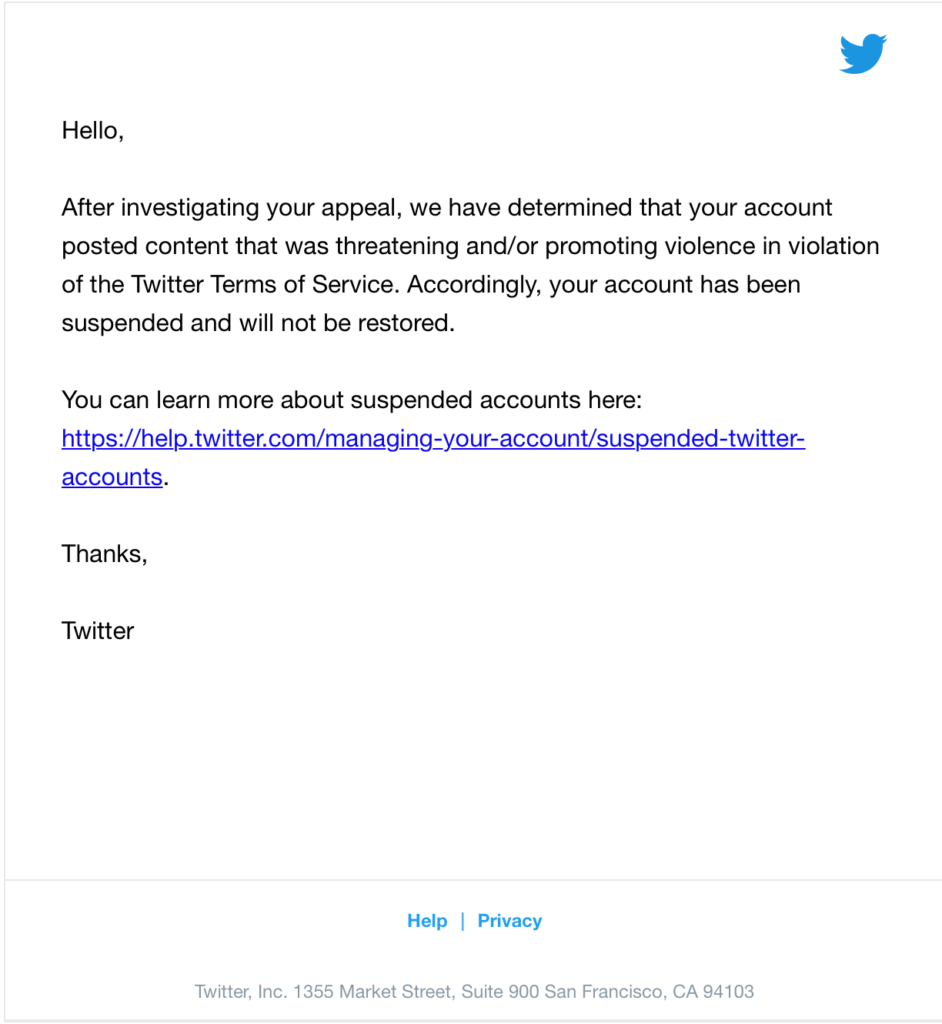This screenshot has height=1024, width=942.
Task: Click the "Twitter" signature text
Action: [98, 631]
